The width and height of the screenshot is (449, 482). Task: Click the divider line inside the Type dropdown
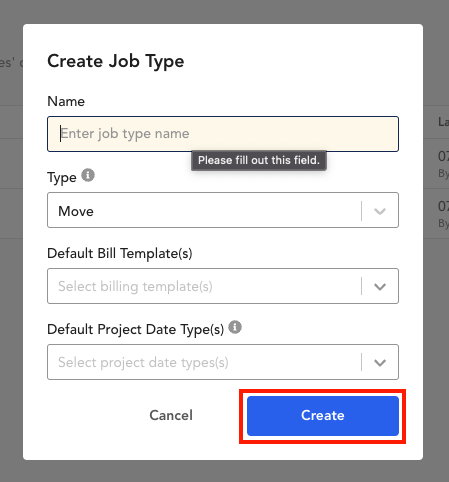click(361, 211)
